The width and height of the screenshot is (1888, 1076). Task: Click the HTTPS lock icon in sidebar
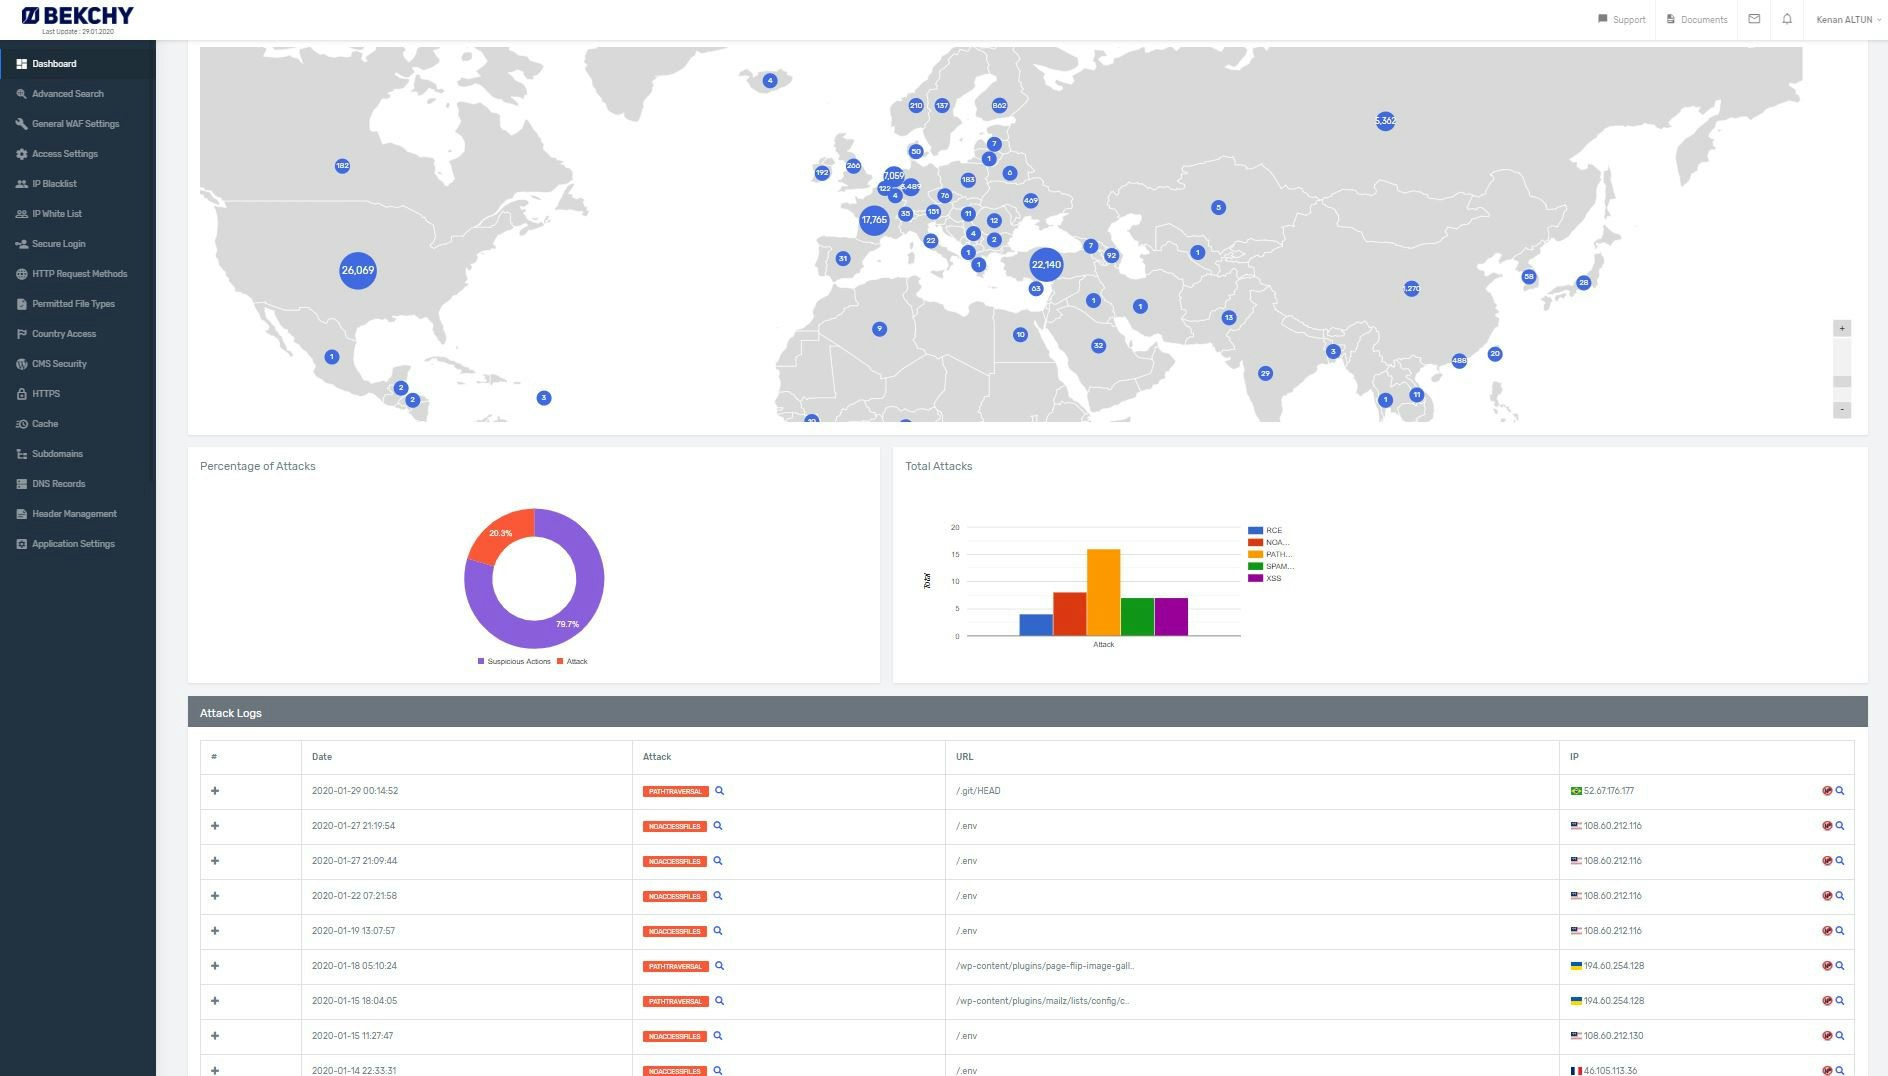pos(21,394)
